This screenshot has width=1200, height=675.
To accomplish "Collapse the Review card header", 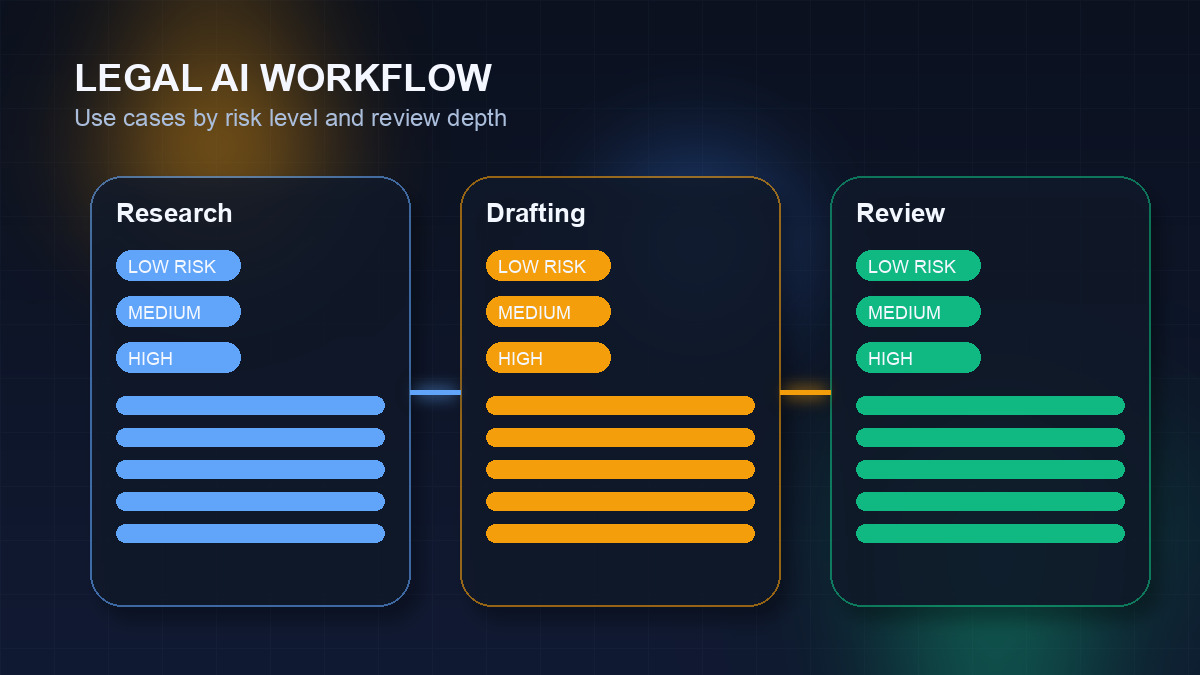I will (900, 213).
